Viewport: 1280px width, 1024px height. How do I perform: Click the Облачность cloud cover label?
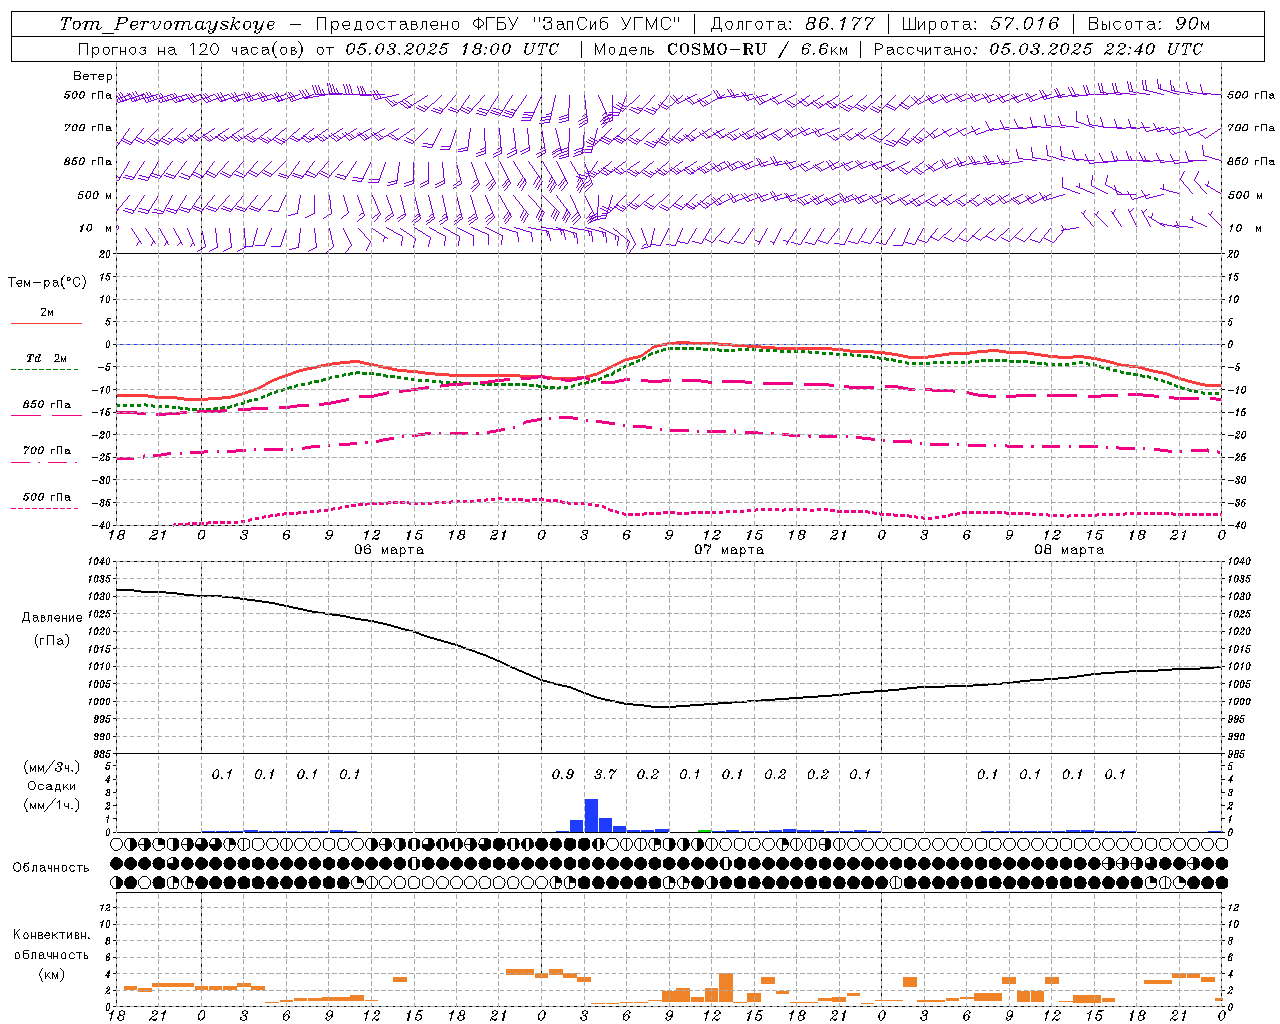click(x=51, y=868)
